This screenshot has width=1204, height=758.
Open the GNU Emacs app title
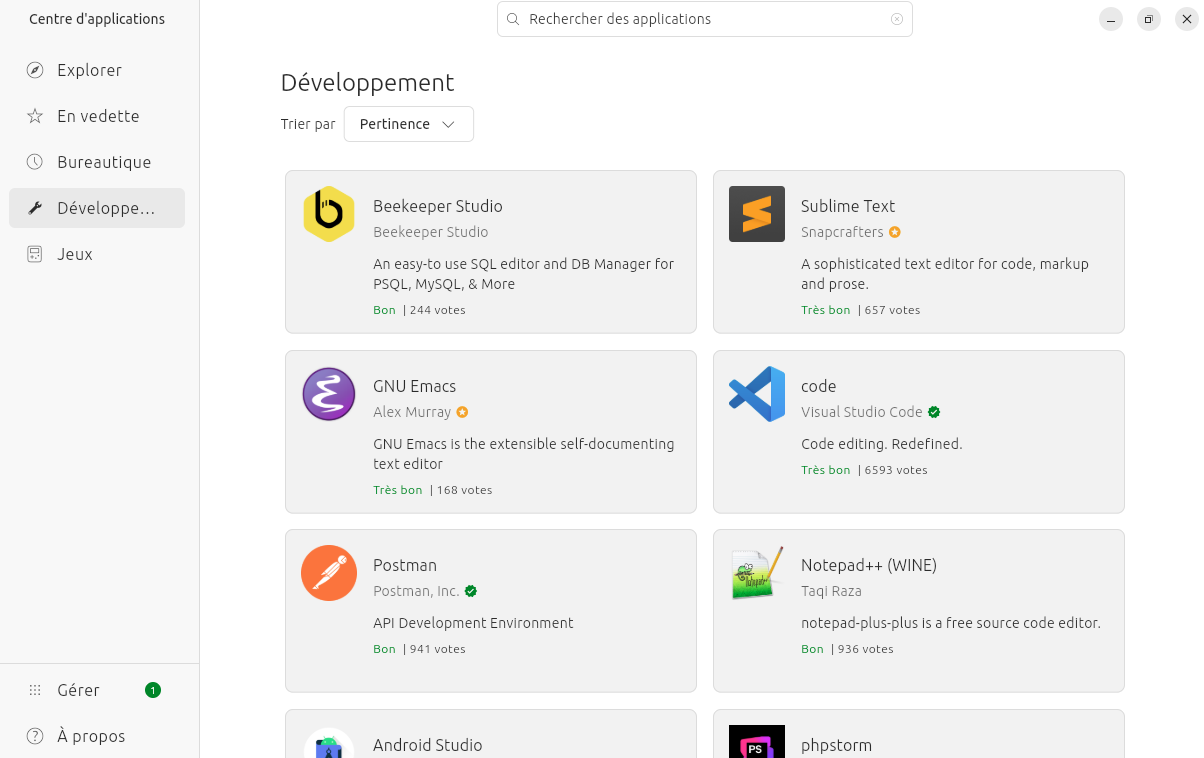(414, 386)
